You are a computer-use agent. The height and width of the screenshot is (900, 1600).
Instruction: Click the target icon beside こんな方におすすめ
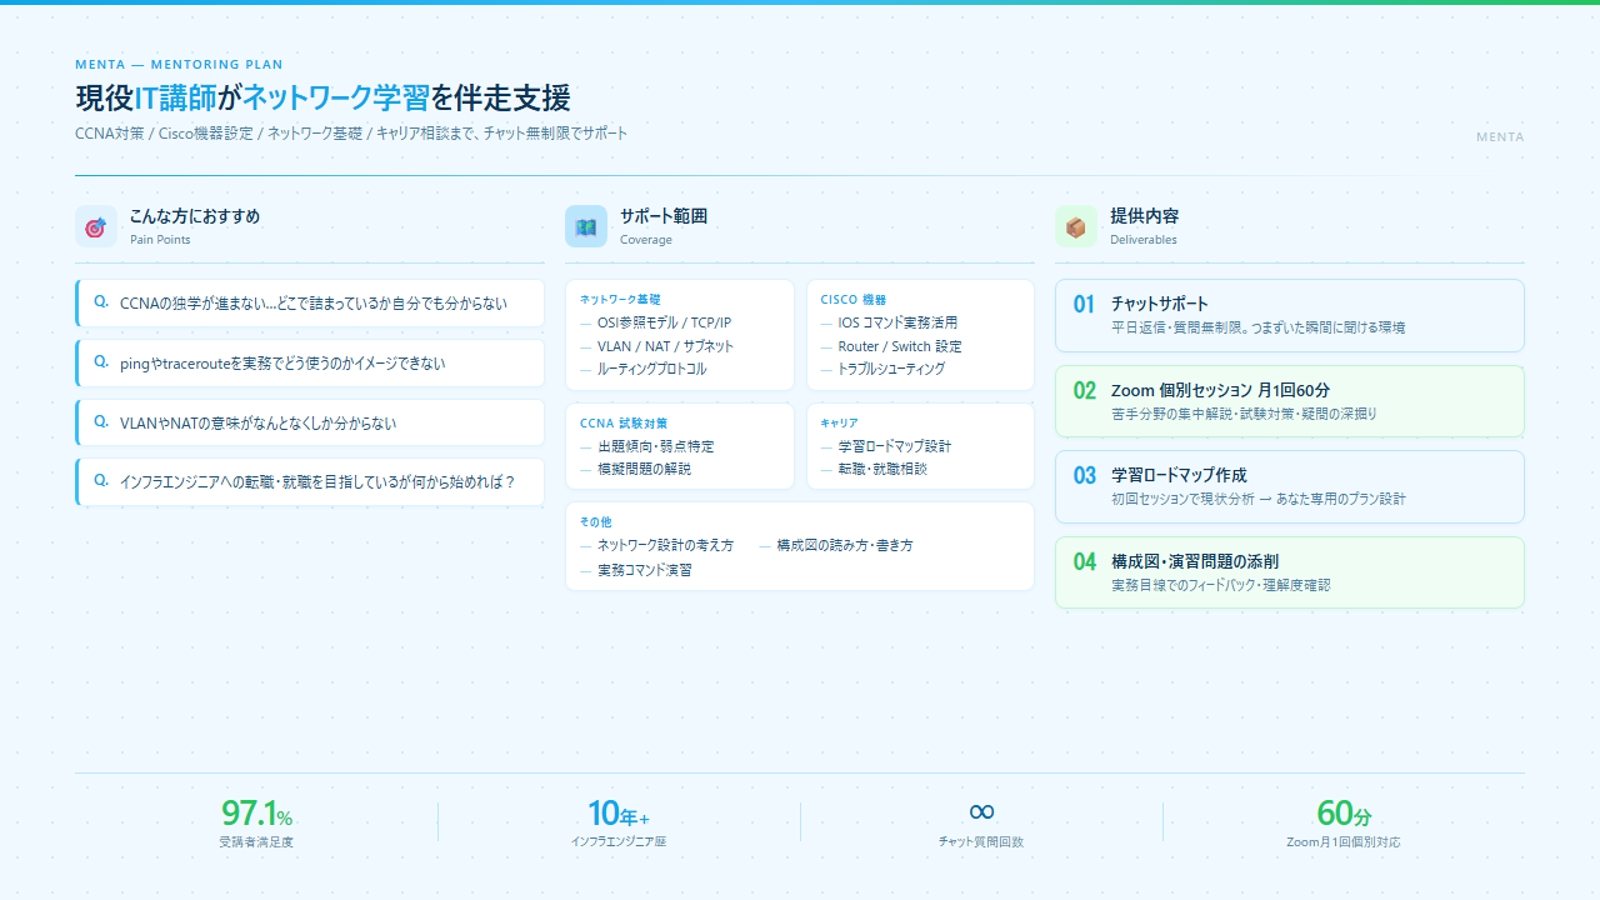click(96, 227)
